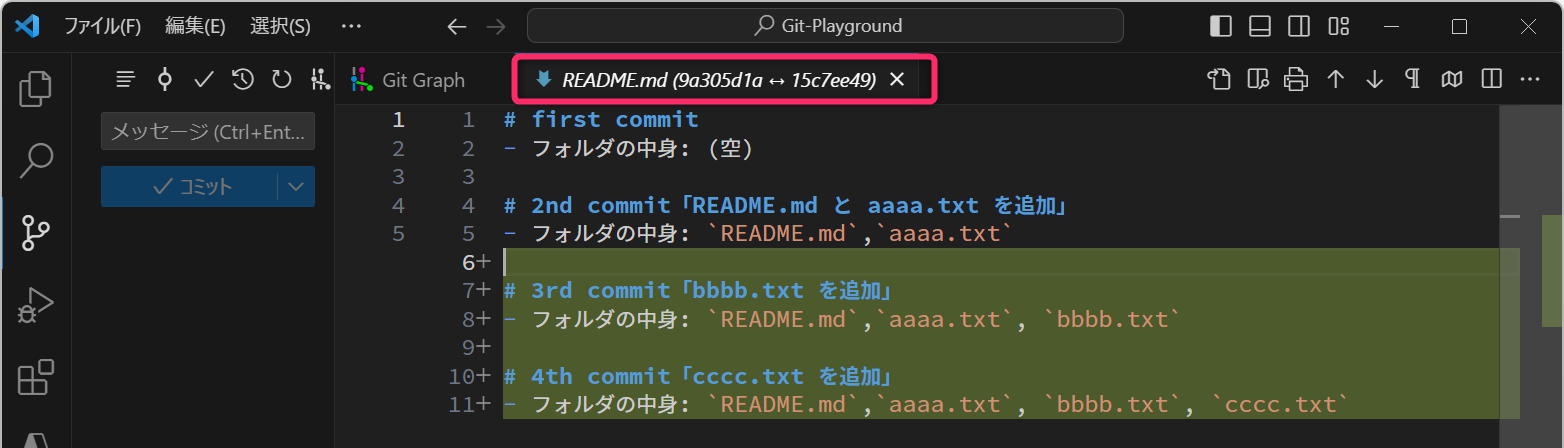Toggle the bottom panel layout button

[x=1259, y=26]
